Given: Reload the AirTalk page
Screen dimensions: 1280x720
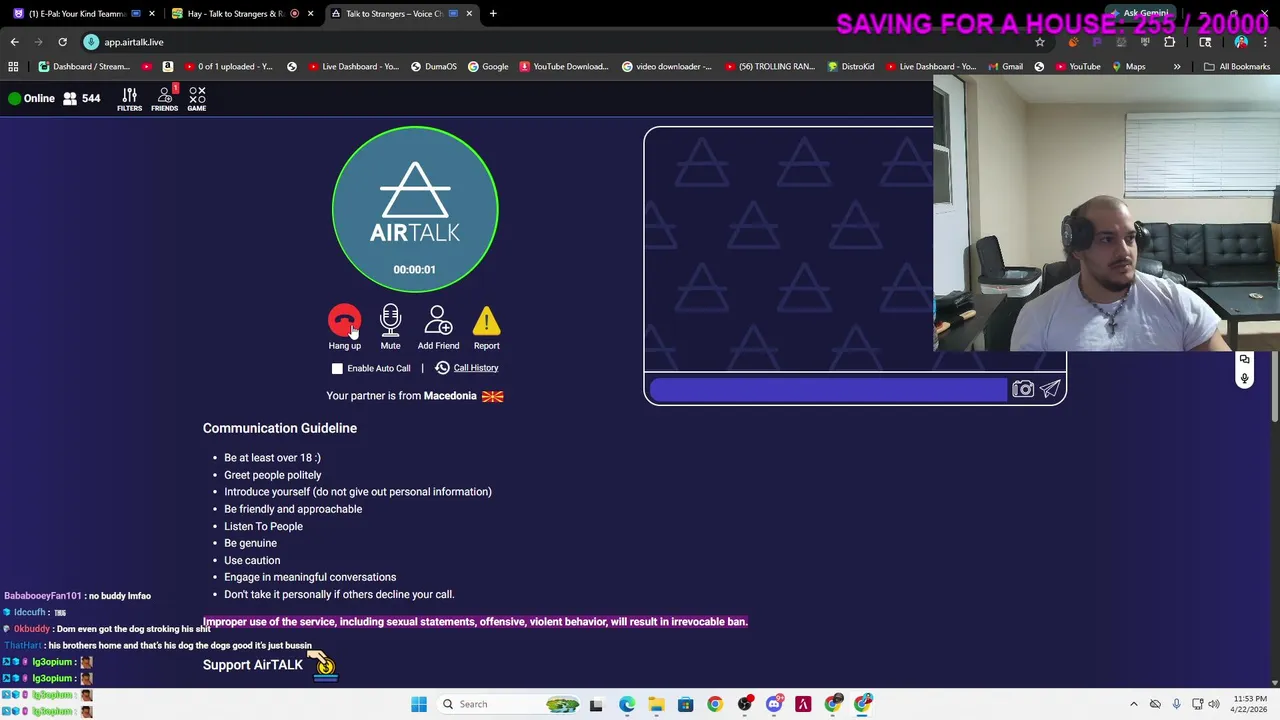Looking at the screenshot, I should pyautogui.click(x=62, y=42).
